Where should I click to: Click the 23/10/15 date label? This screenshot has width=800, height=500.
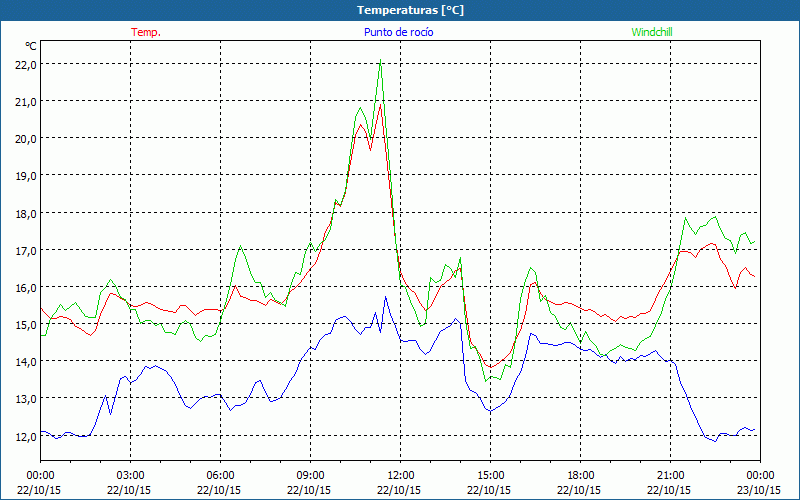click(x=760, y=490)
